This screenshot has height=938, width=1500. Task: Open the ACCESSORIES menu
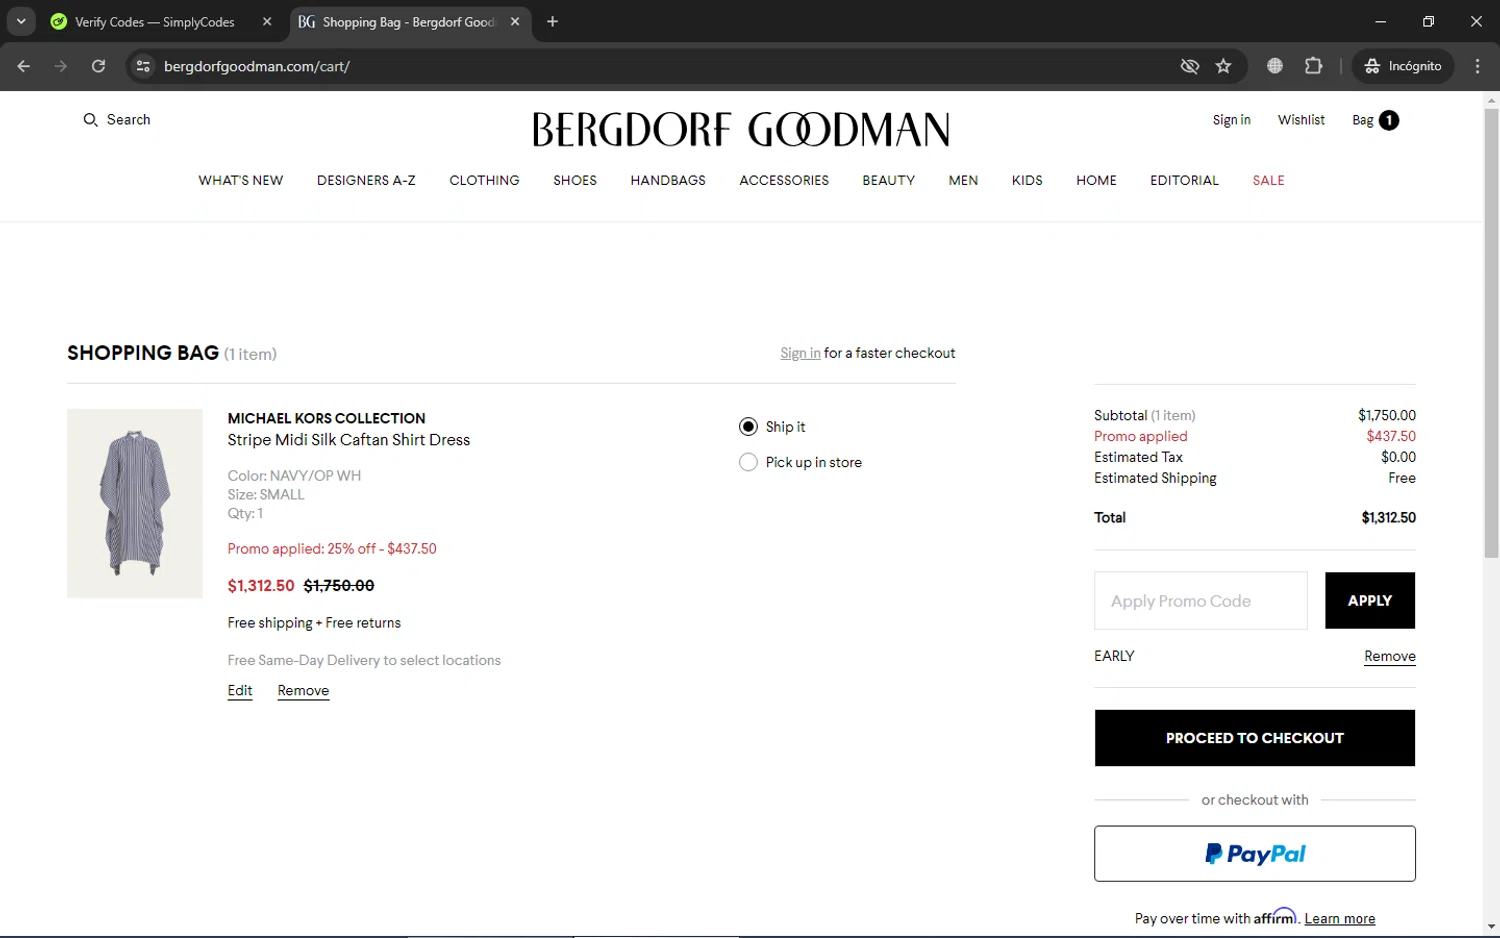pyautogui.click(x=784, y=181)
